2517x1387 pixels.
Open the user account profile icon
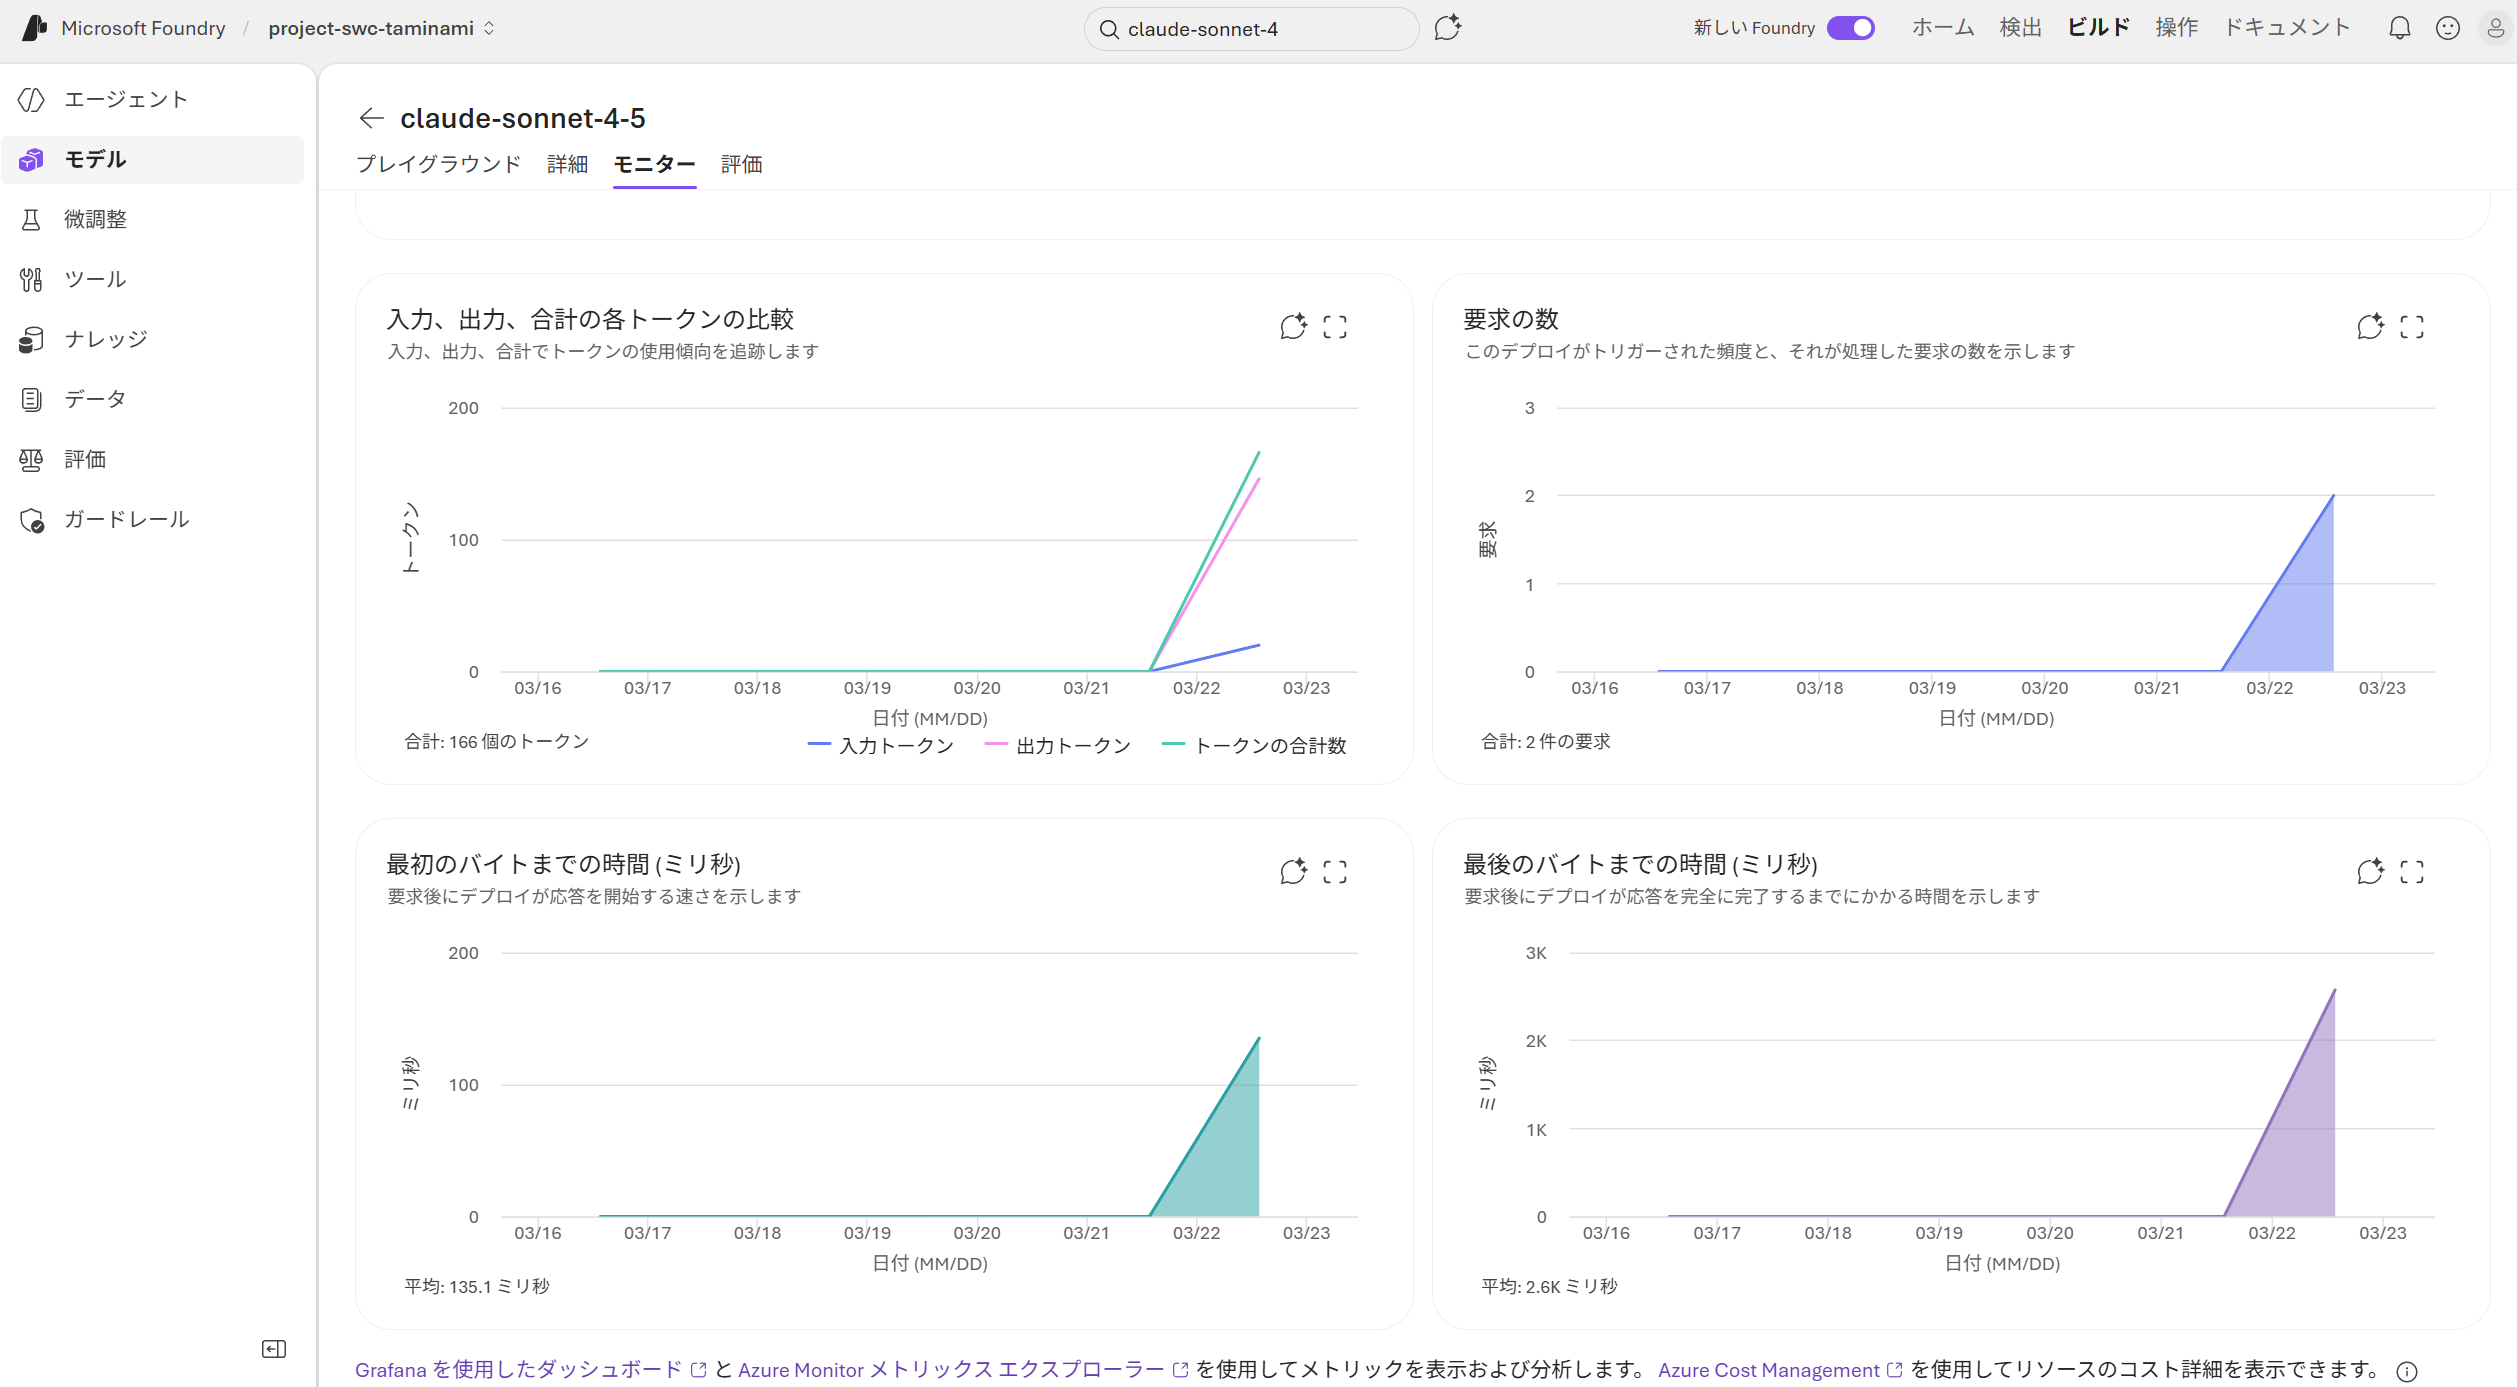[2495, 28]
